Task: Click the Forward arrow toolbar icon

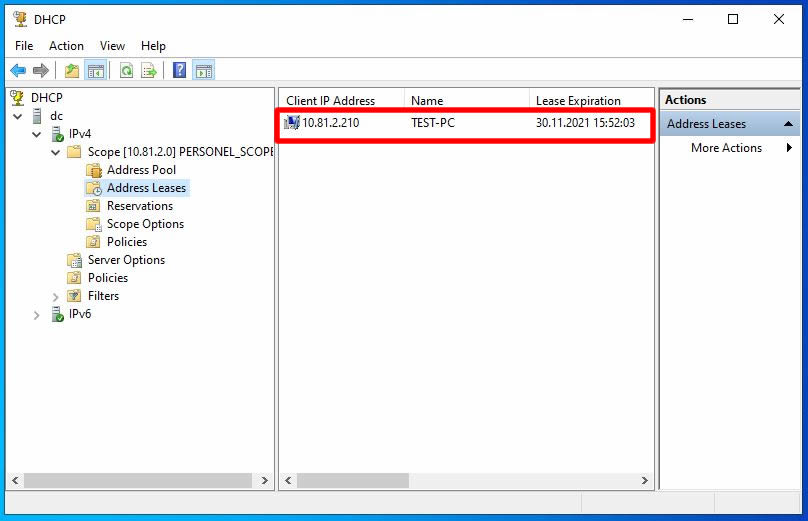Action: [41, 70]
